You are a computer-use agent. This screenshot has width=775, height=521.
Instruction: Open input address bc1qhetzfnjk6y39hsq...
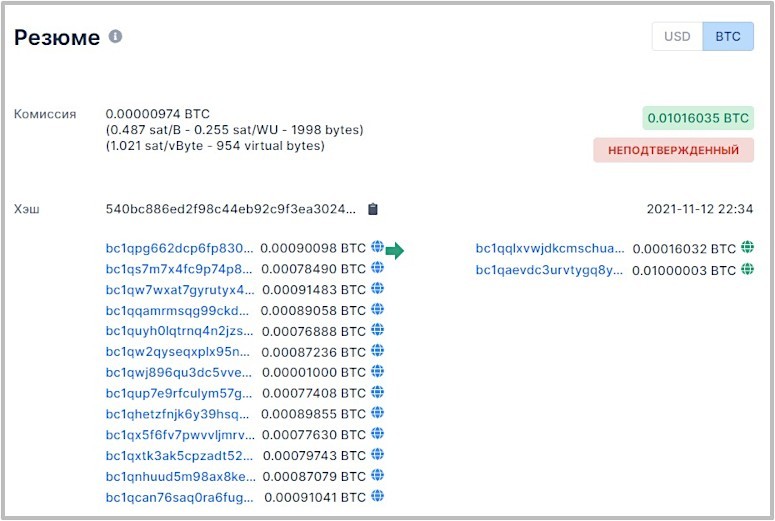point(177,414)
